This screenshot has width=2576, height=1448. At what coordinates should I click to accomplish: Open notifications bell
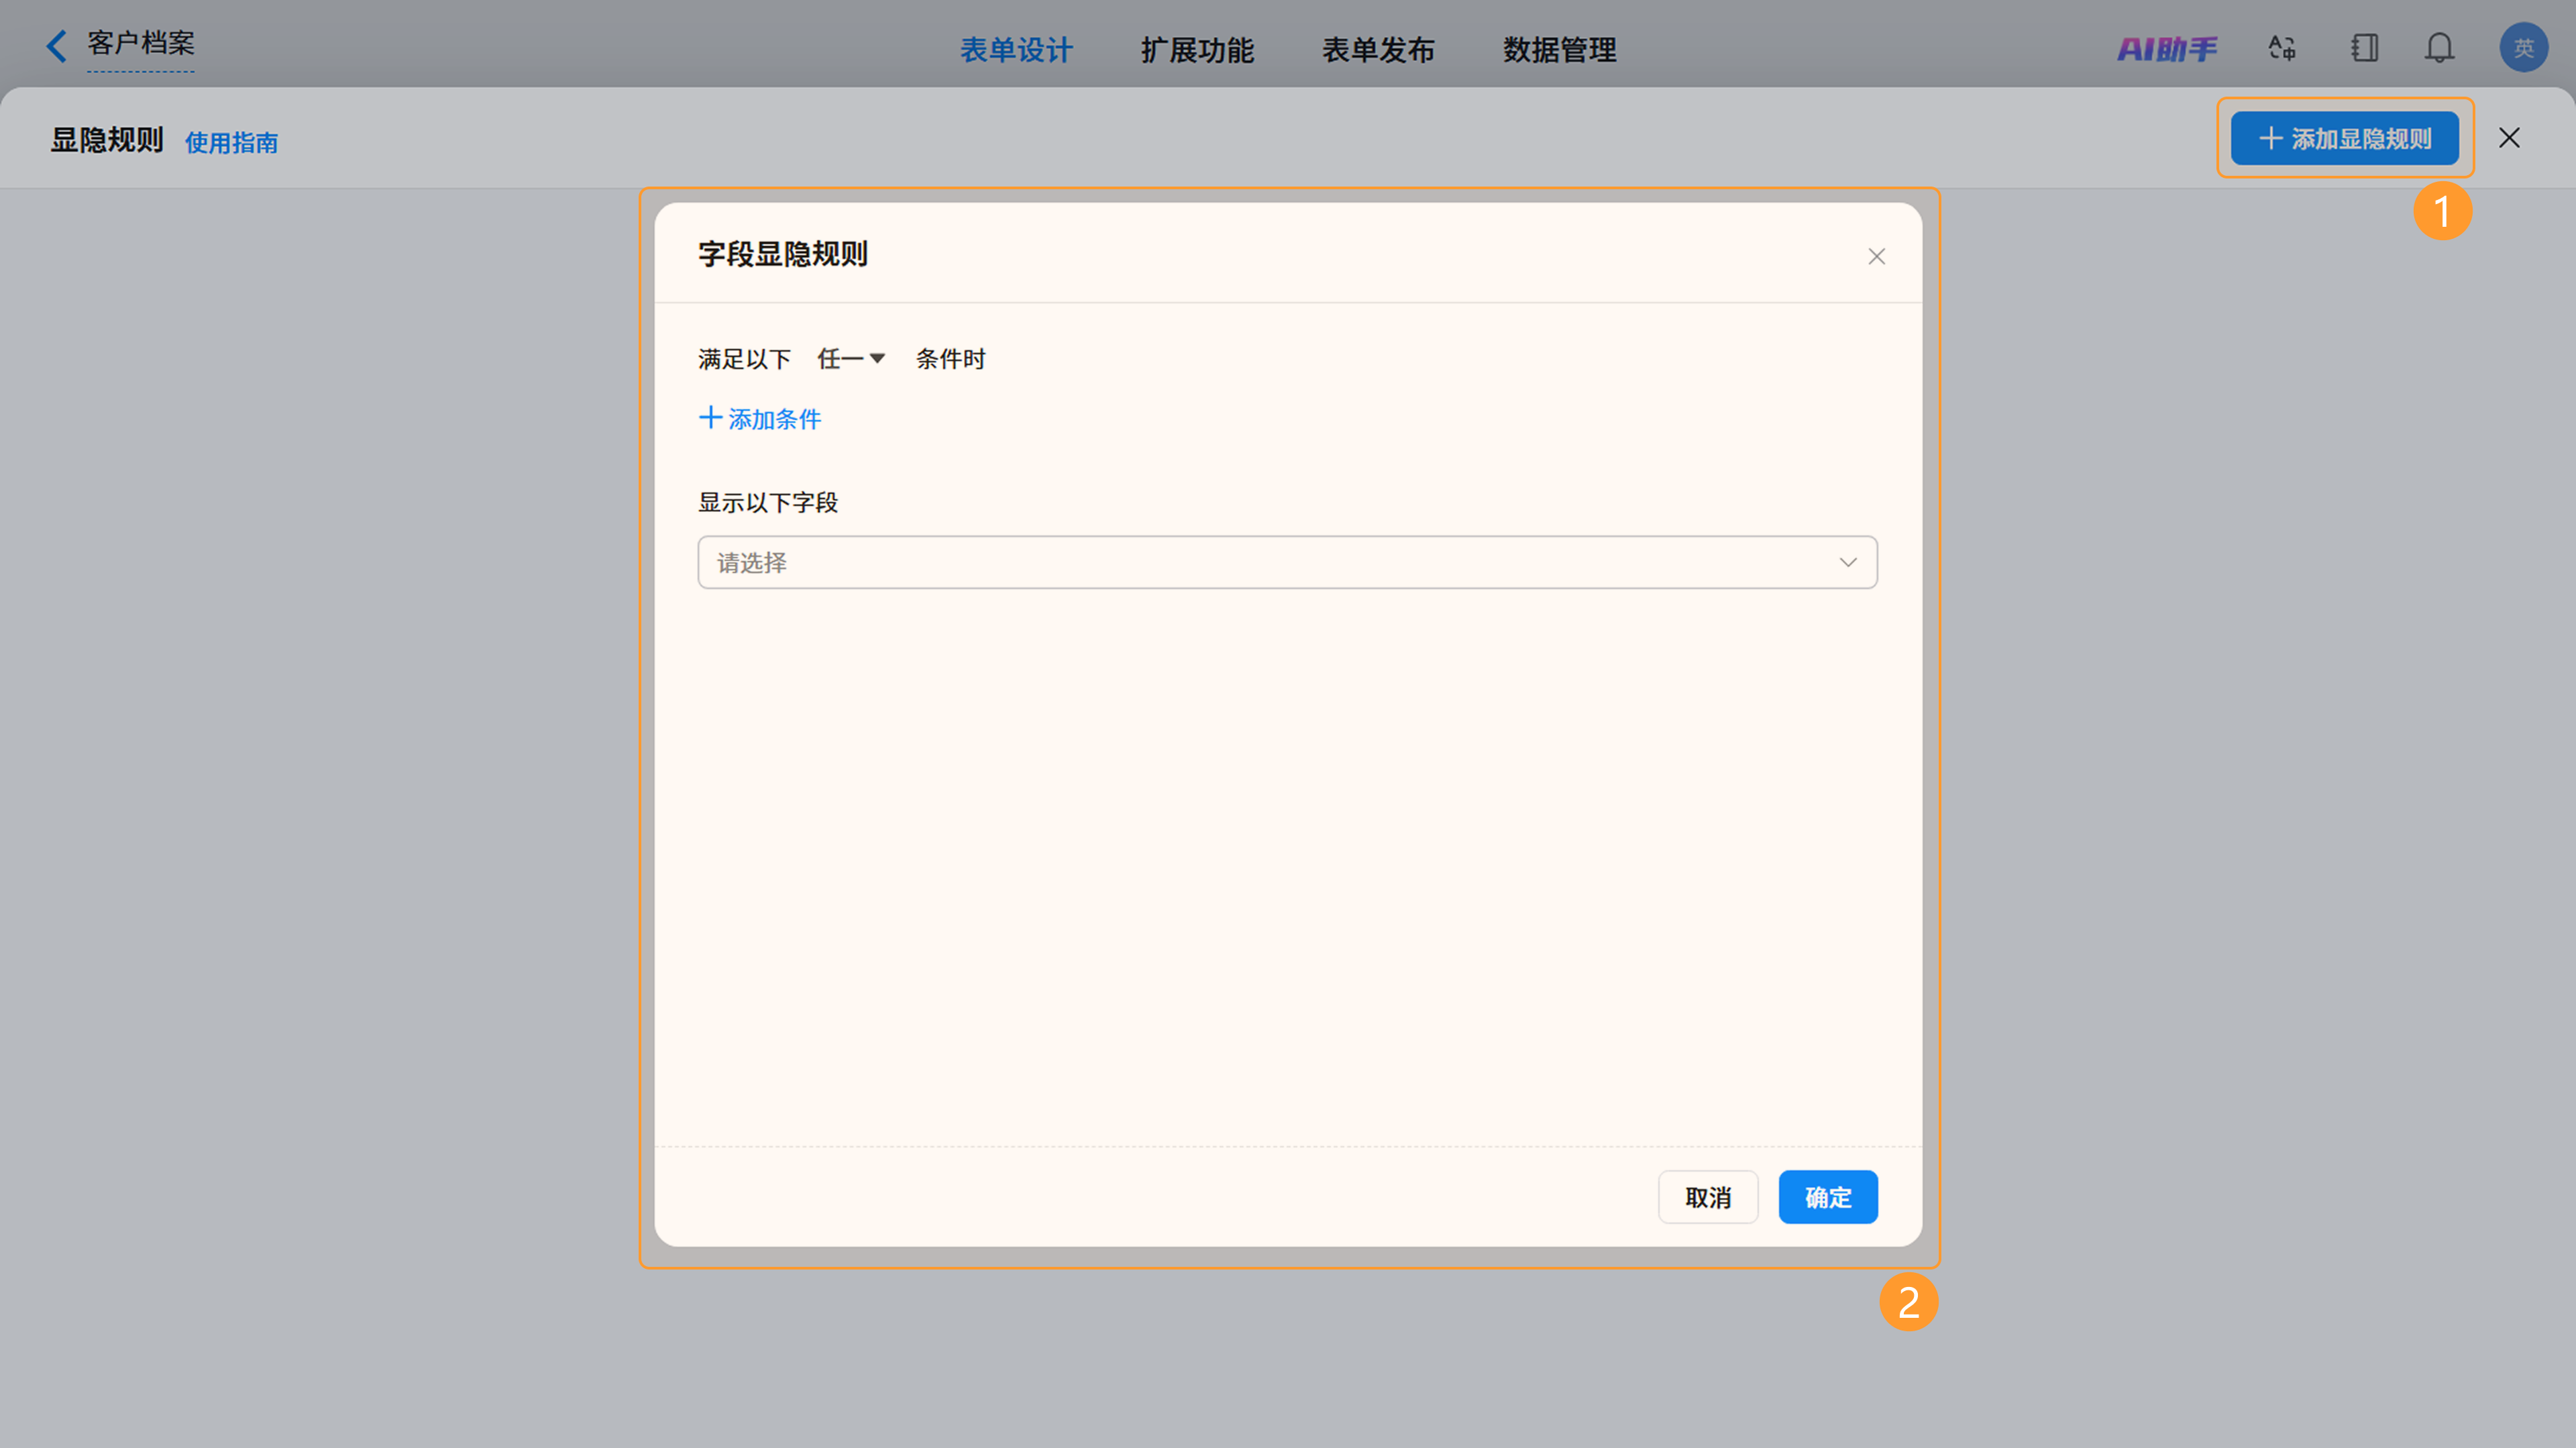pos(2439,48)
